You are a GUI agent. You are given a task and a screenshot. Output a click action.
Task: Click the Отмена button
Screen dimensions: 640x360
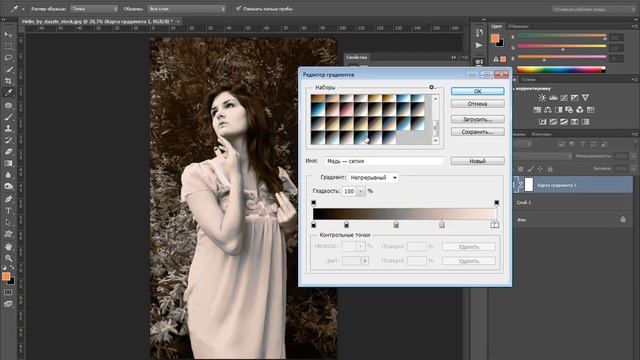coord(478,104)
